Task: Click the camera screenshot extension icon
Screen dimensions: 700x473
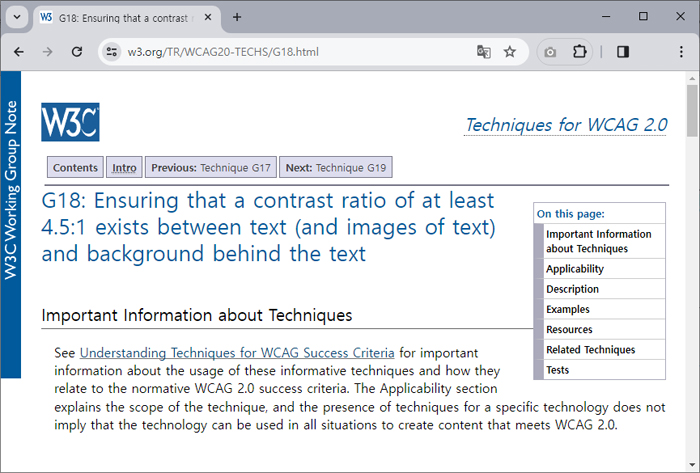Action: tap(550, 53)
